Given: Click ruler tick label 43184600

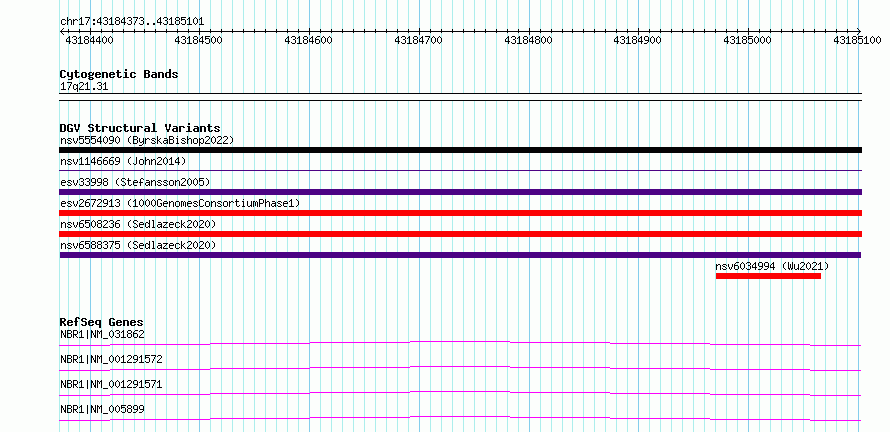Looking at the screenshot, I should click(x=308, y=40).
